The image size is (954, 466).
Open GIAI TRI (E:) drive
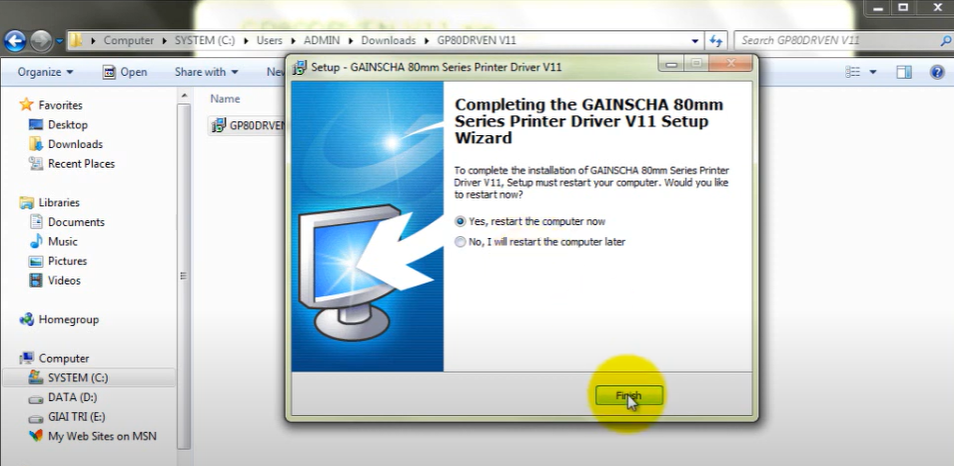[67, 417]
